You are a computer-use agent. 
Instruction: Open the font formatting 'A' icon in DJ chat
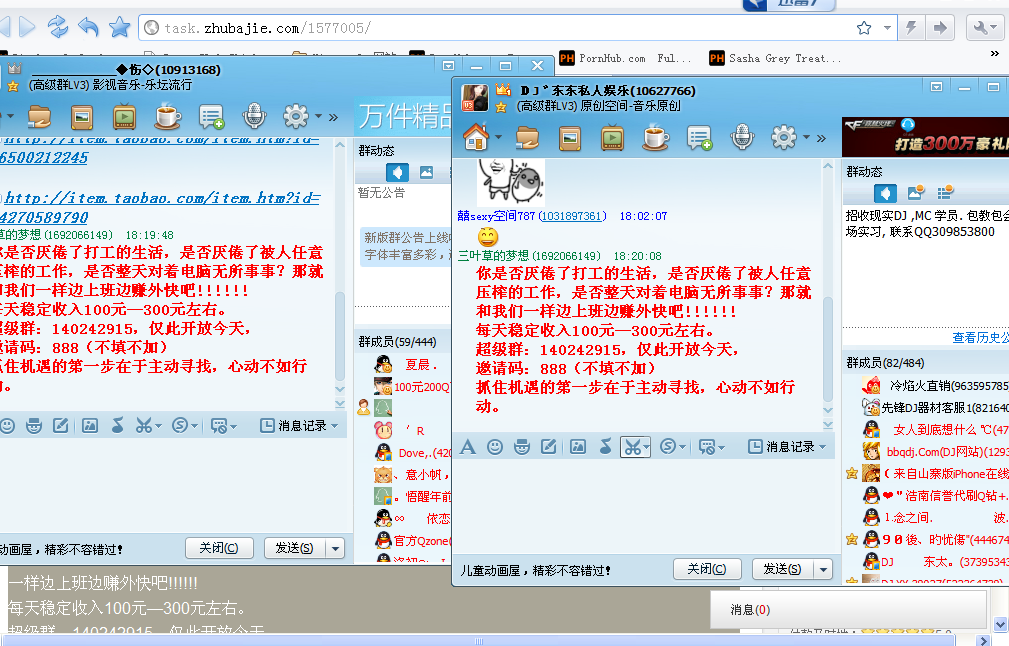click(468, 447)
